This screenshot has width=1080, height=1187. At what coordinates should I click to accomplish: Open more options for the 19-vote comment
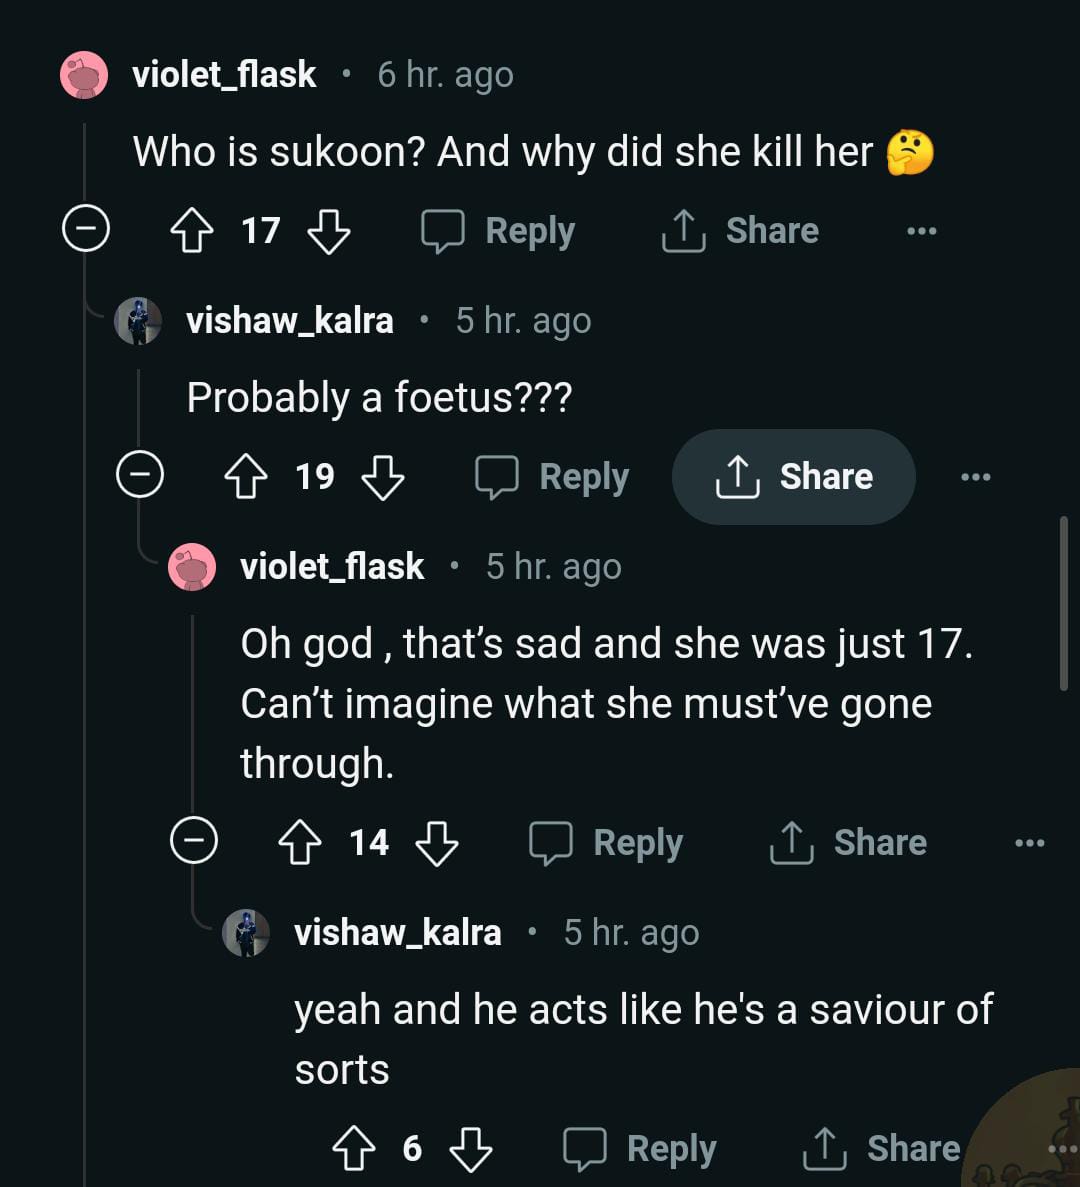click(x=975, y=477)
